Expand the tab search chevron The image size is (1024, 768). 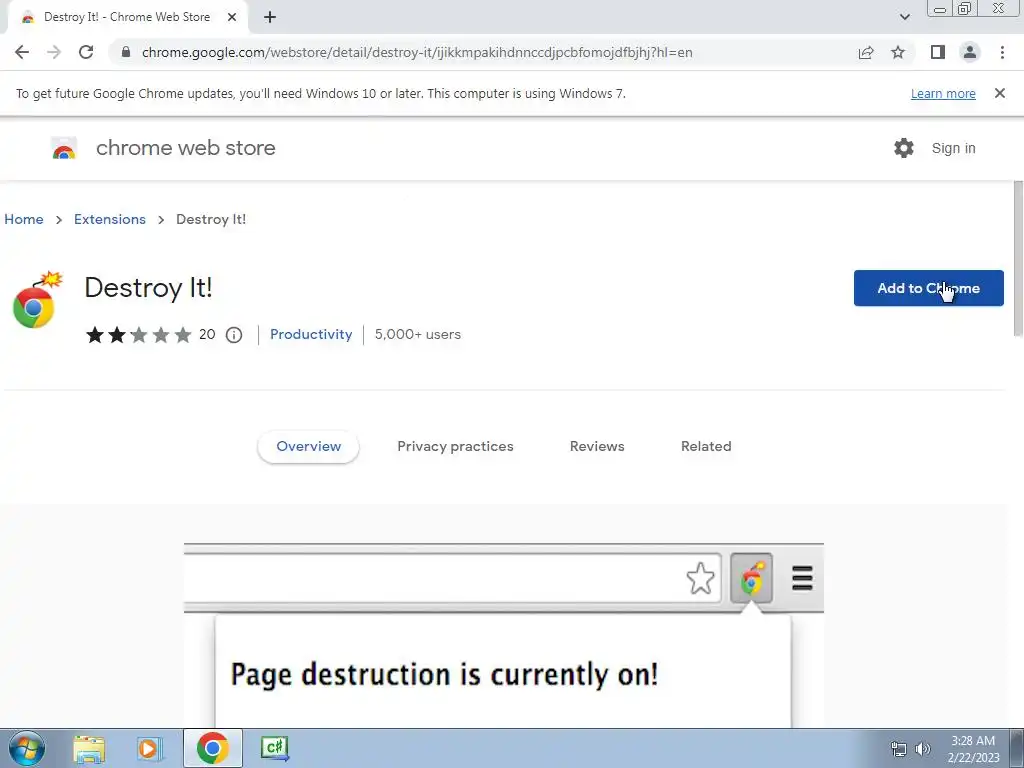click(x=904, y=17)
